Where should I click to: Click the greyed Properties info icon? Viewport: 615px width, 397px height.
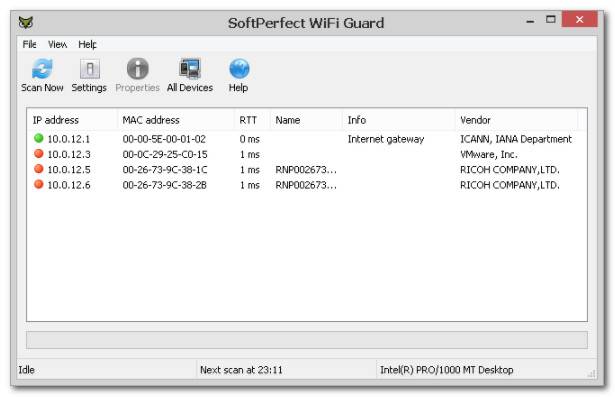pos(137,69)
